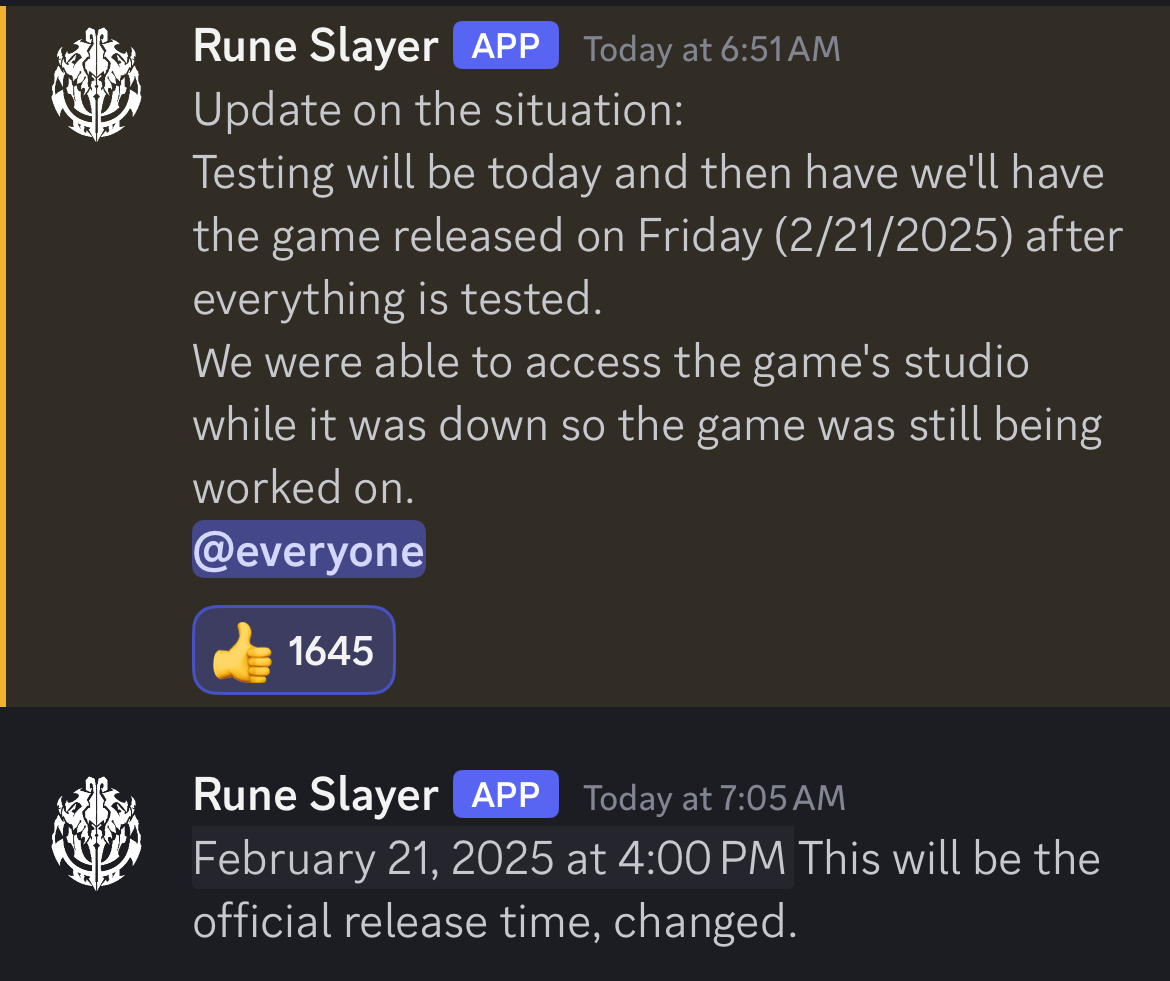The width and height of the screenshot is (1170, 981).
Task: Open Rune Slayer username on second message
Action: click(x=316, y=795)
